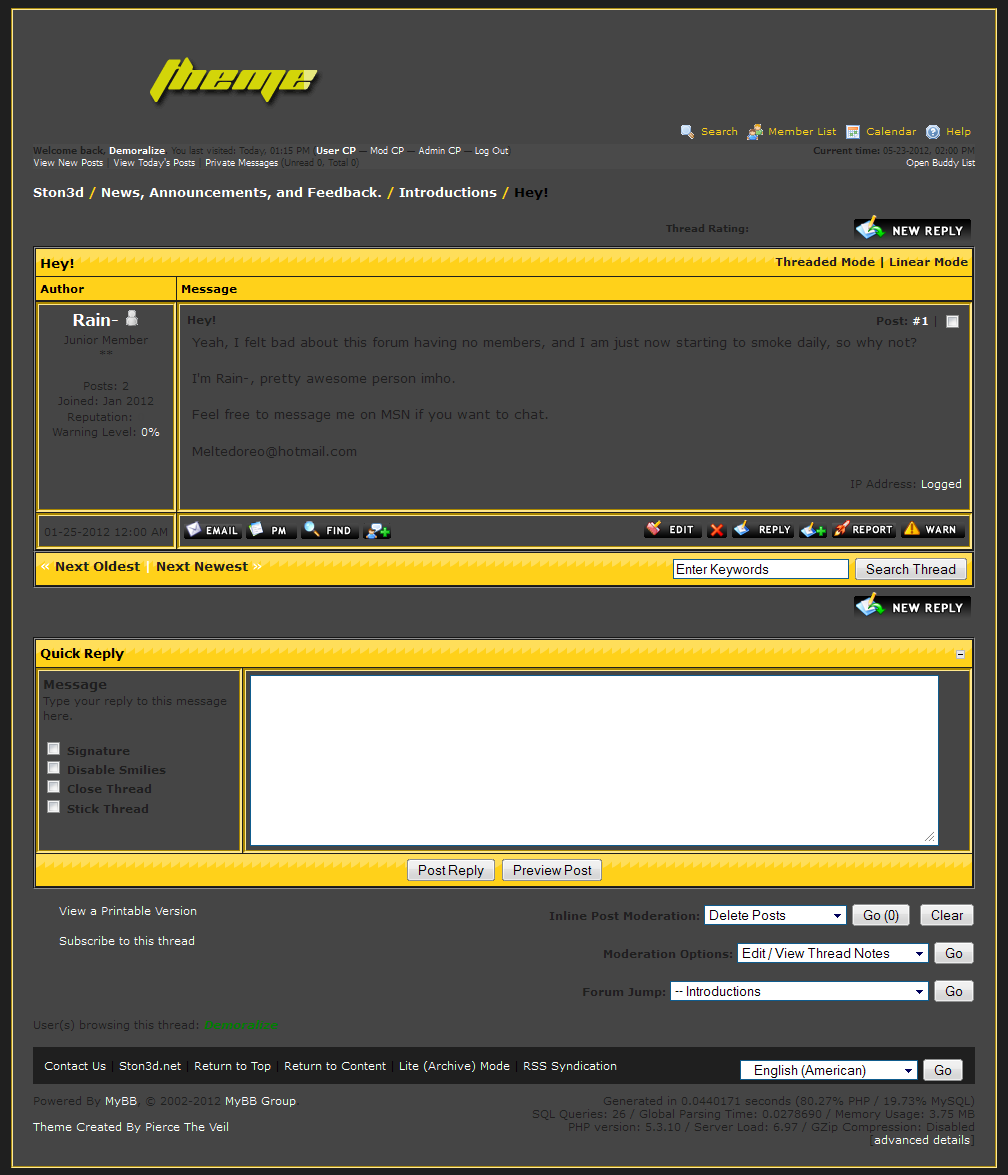Open the Inline Post Moderation dropdown
This screenshot has width=1008, height=1175.
point(775,915)
